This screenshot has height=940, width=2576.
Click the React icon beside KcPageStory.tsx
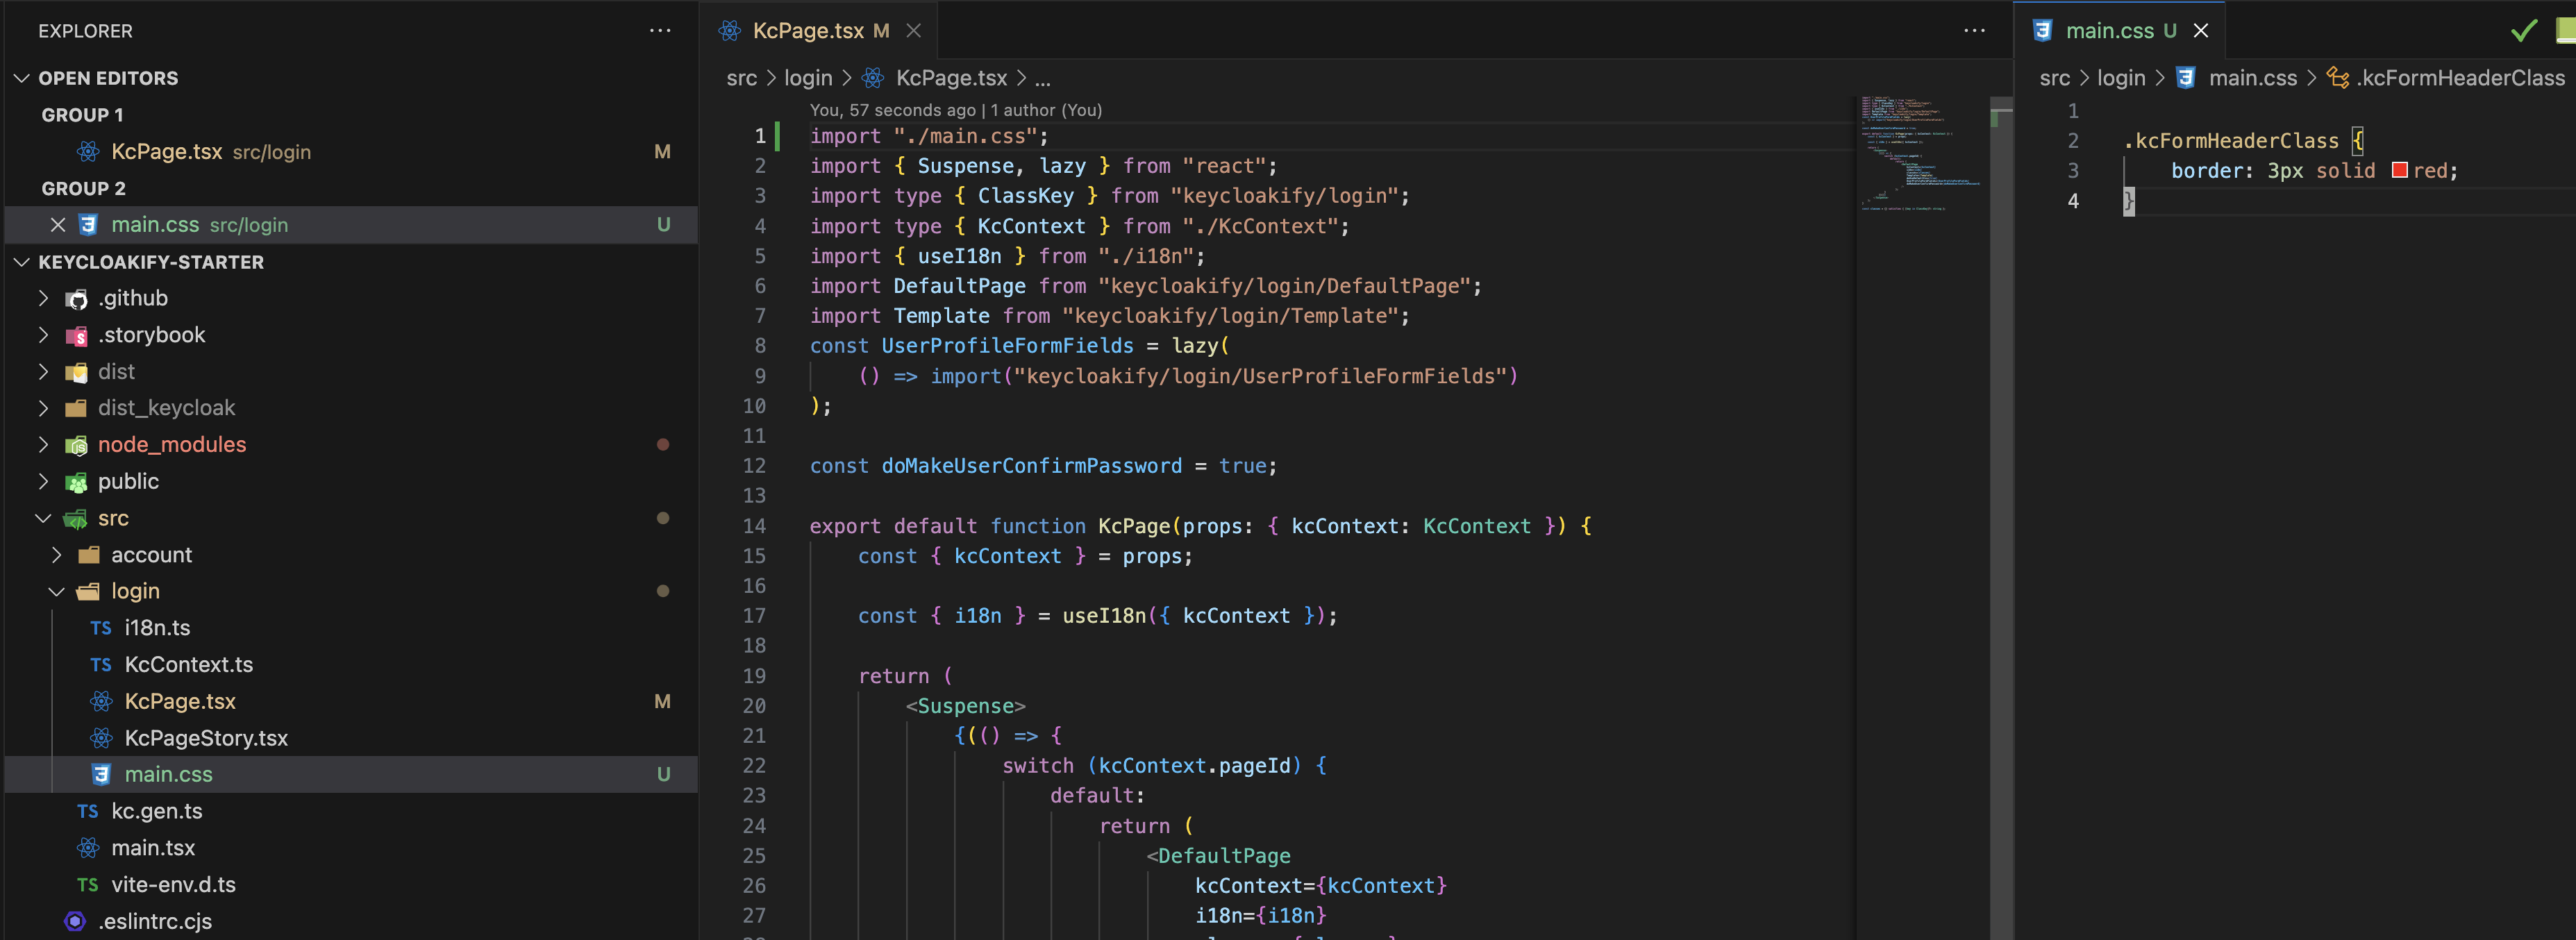tap(101, 738)
